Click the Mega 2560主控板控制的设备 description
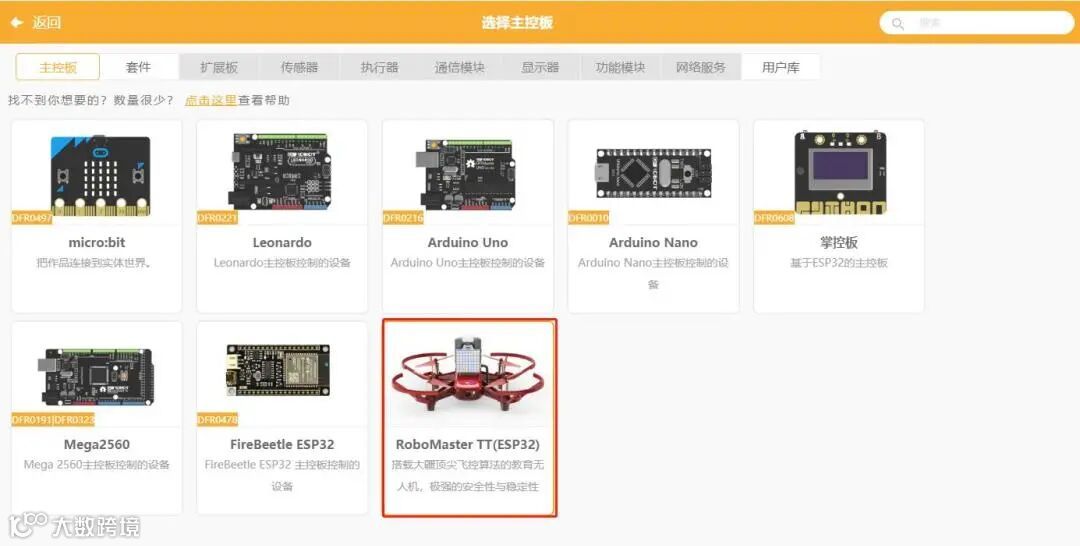 96,465
